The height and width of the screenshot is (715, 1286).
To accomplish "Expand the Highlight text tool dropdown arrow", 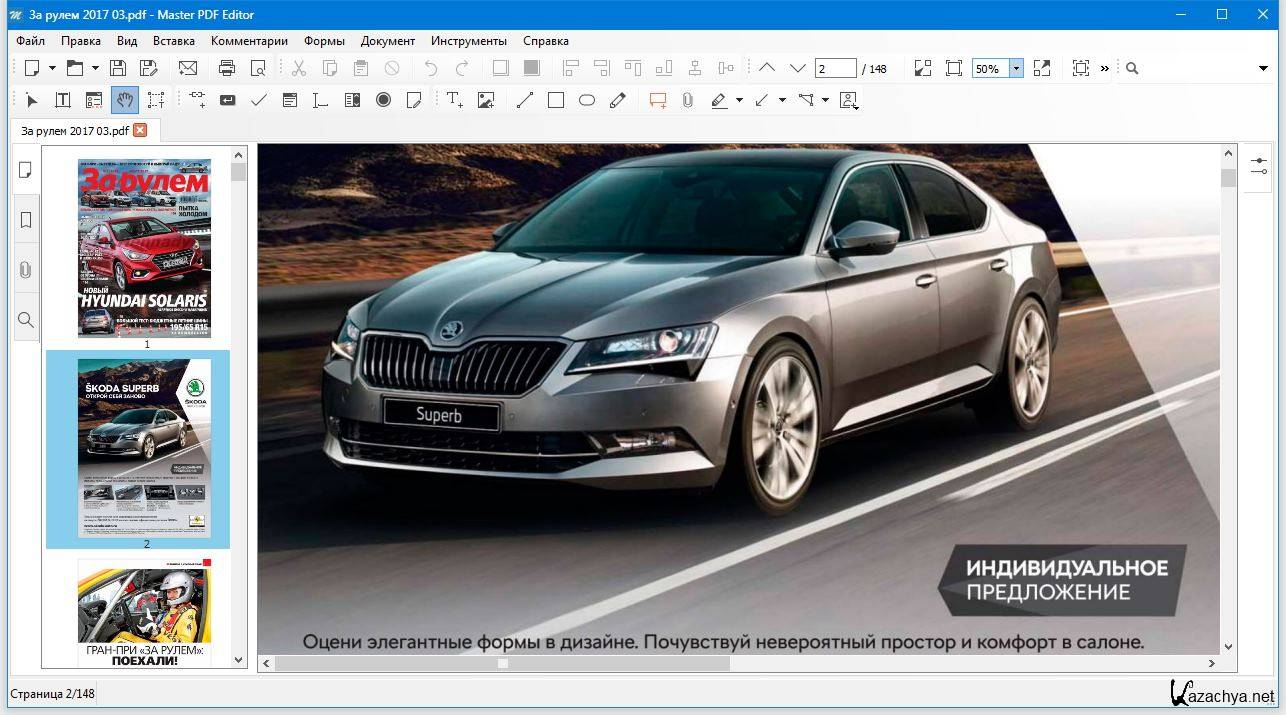I will point(739,100).
